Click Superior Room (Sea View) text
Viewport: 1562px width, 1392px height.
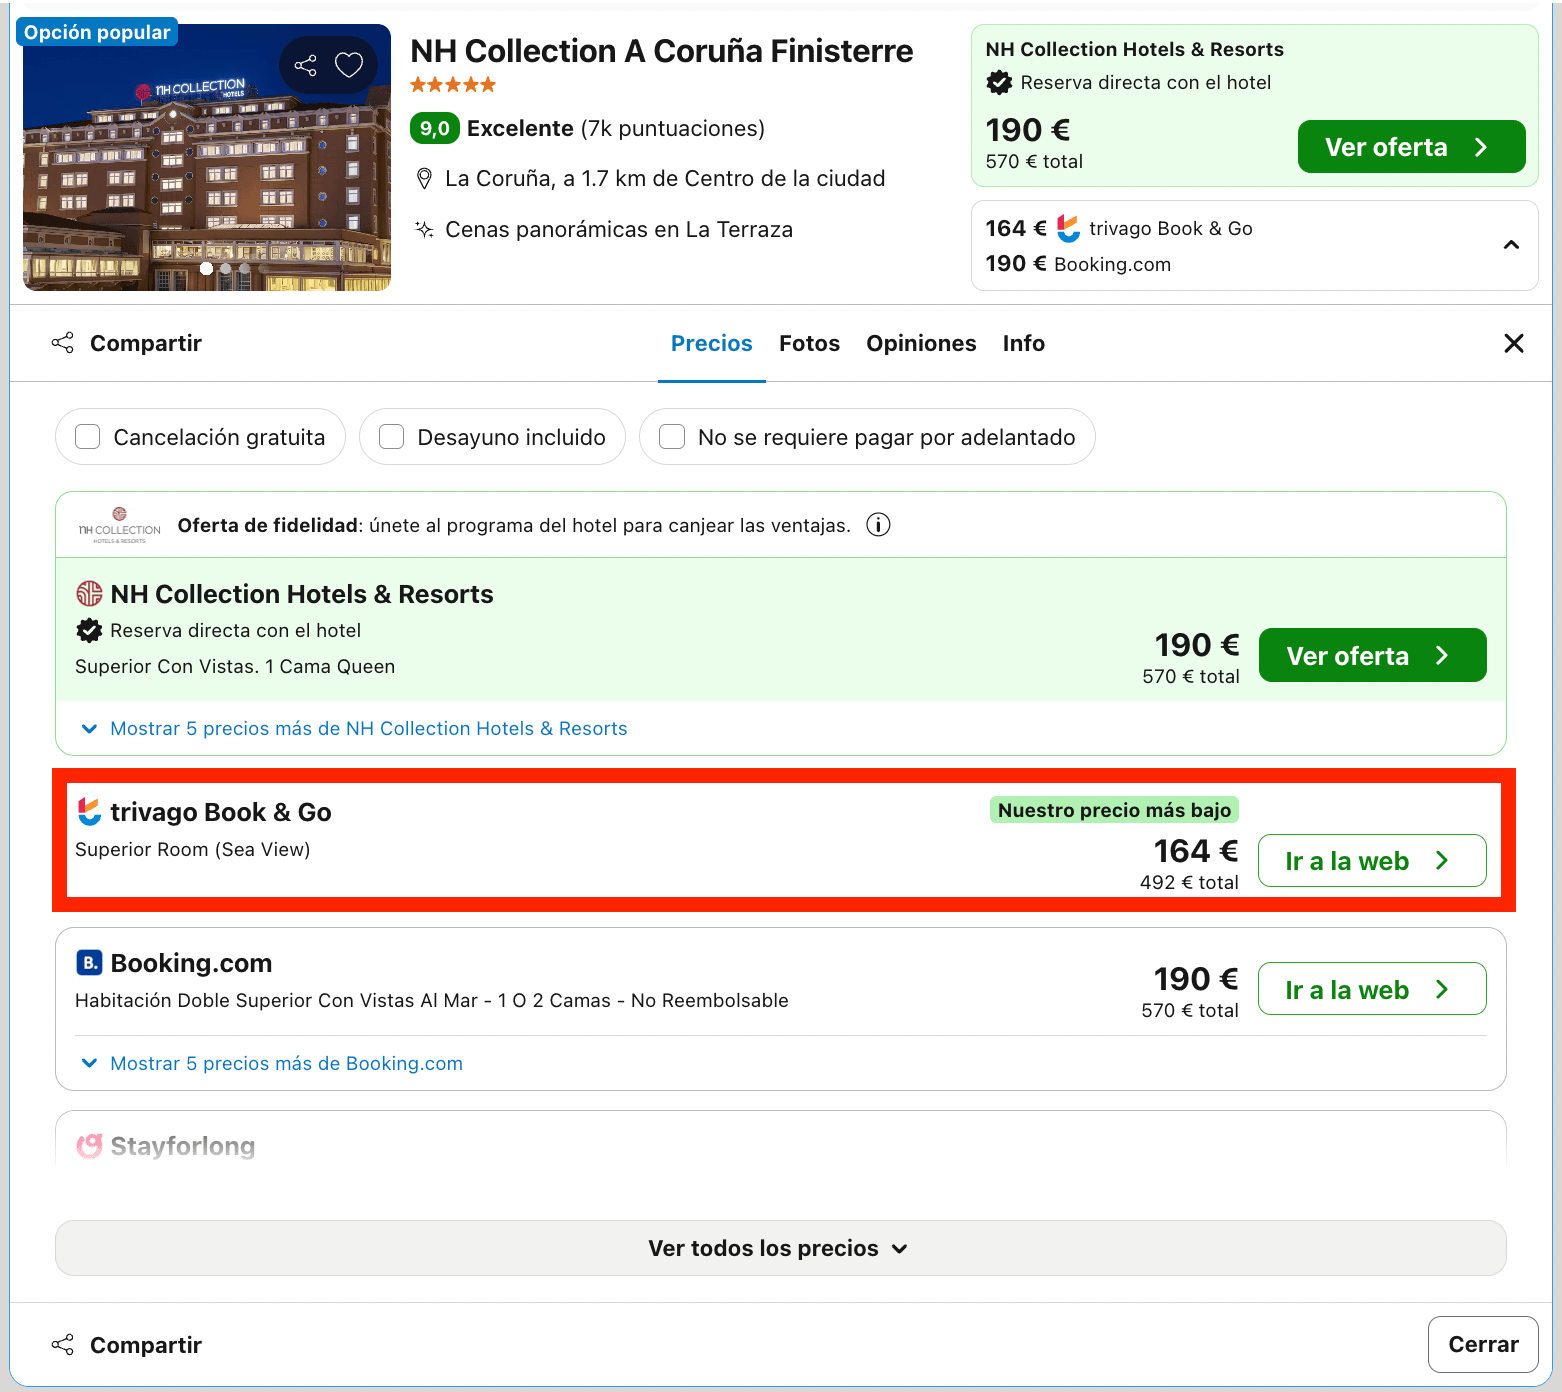click(x=193, y=850)
